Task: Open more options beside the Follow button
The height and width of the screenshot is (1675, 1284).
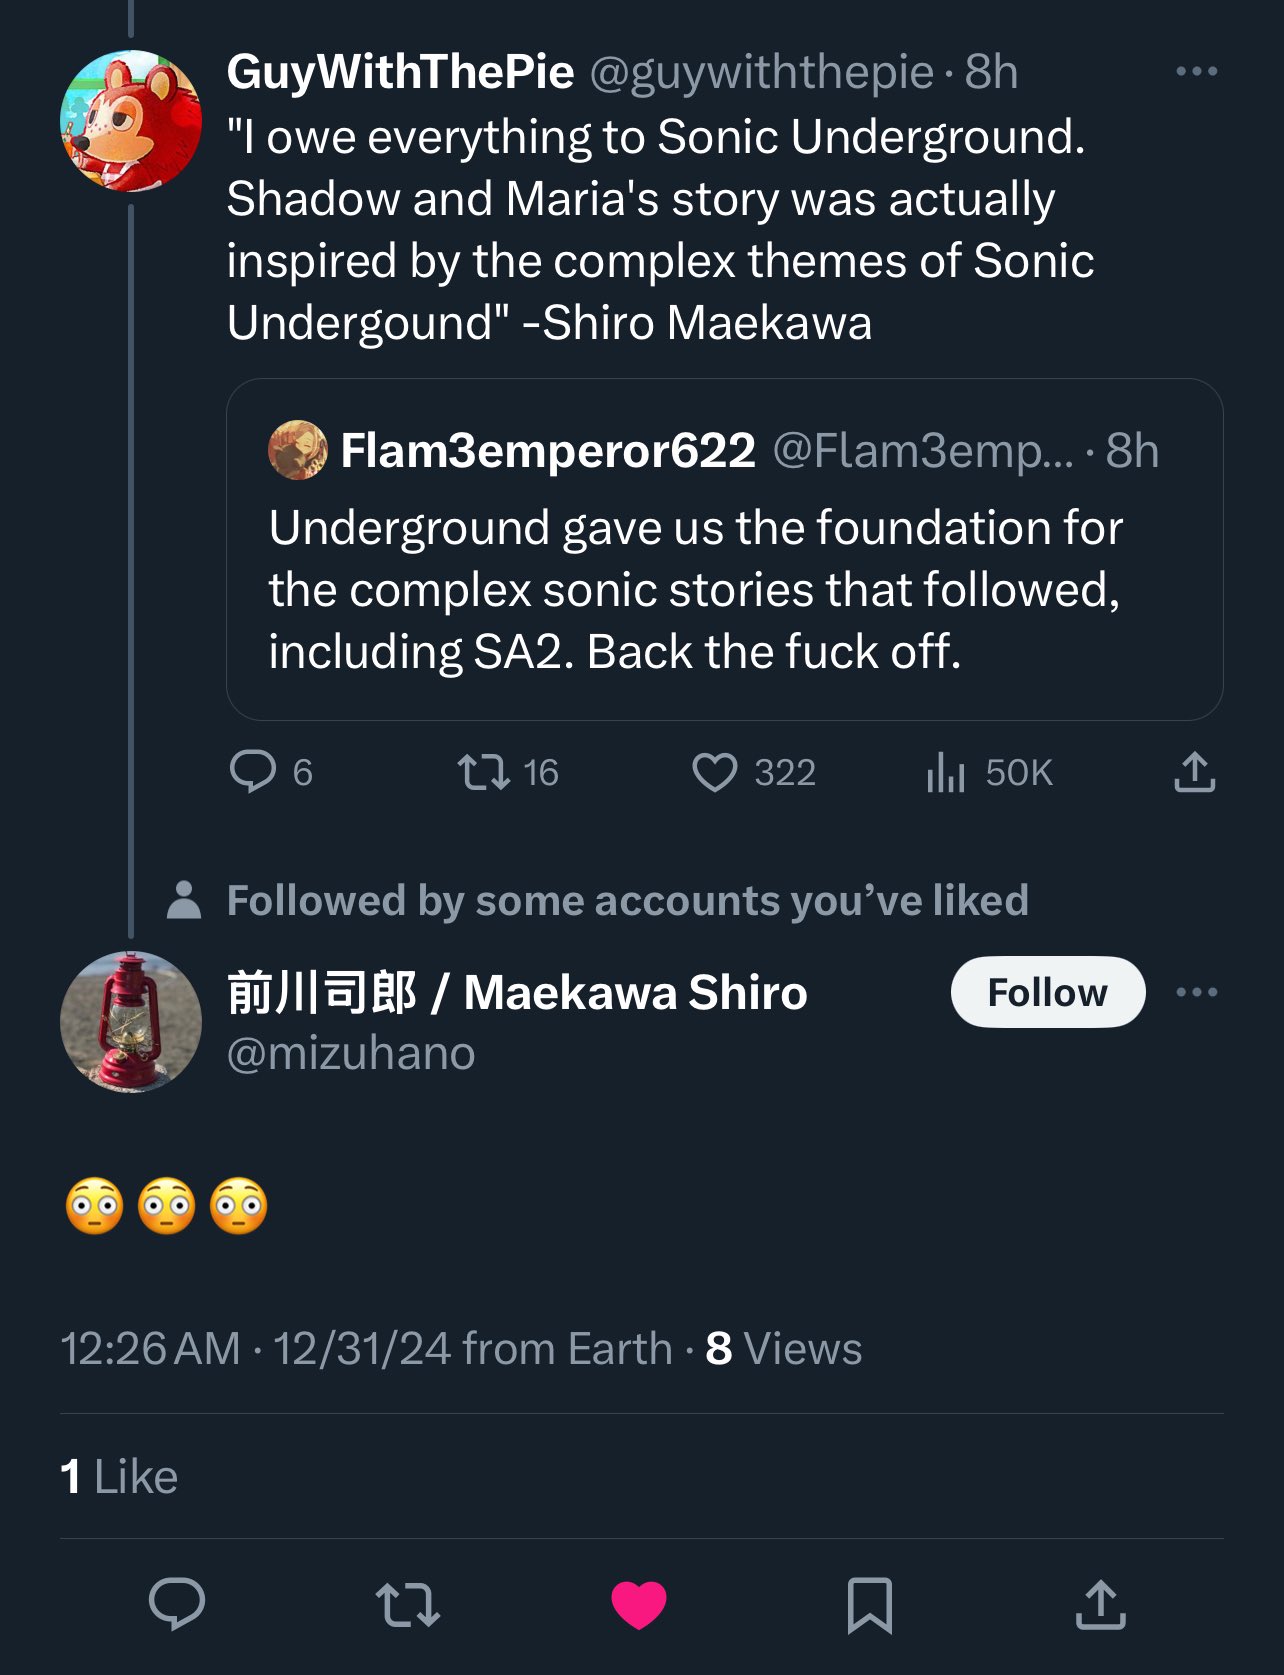Action: (x=1196, y=992)
